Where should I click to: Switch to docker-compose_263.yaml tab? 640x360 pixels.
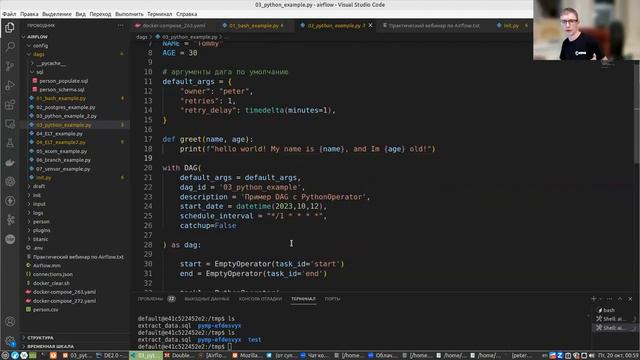[x=173, y=25]
